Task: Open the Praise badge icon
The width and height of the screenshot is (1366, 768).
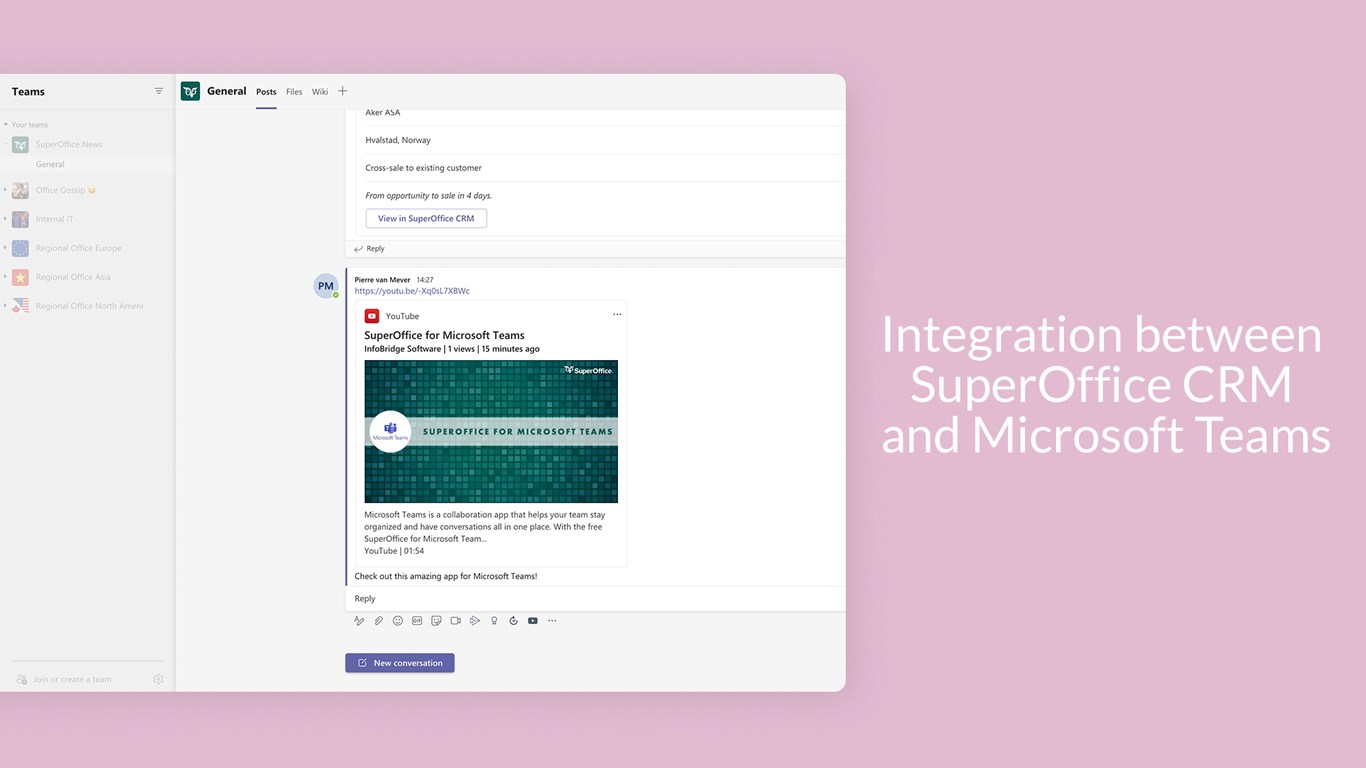Action: (494, 621)
